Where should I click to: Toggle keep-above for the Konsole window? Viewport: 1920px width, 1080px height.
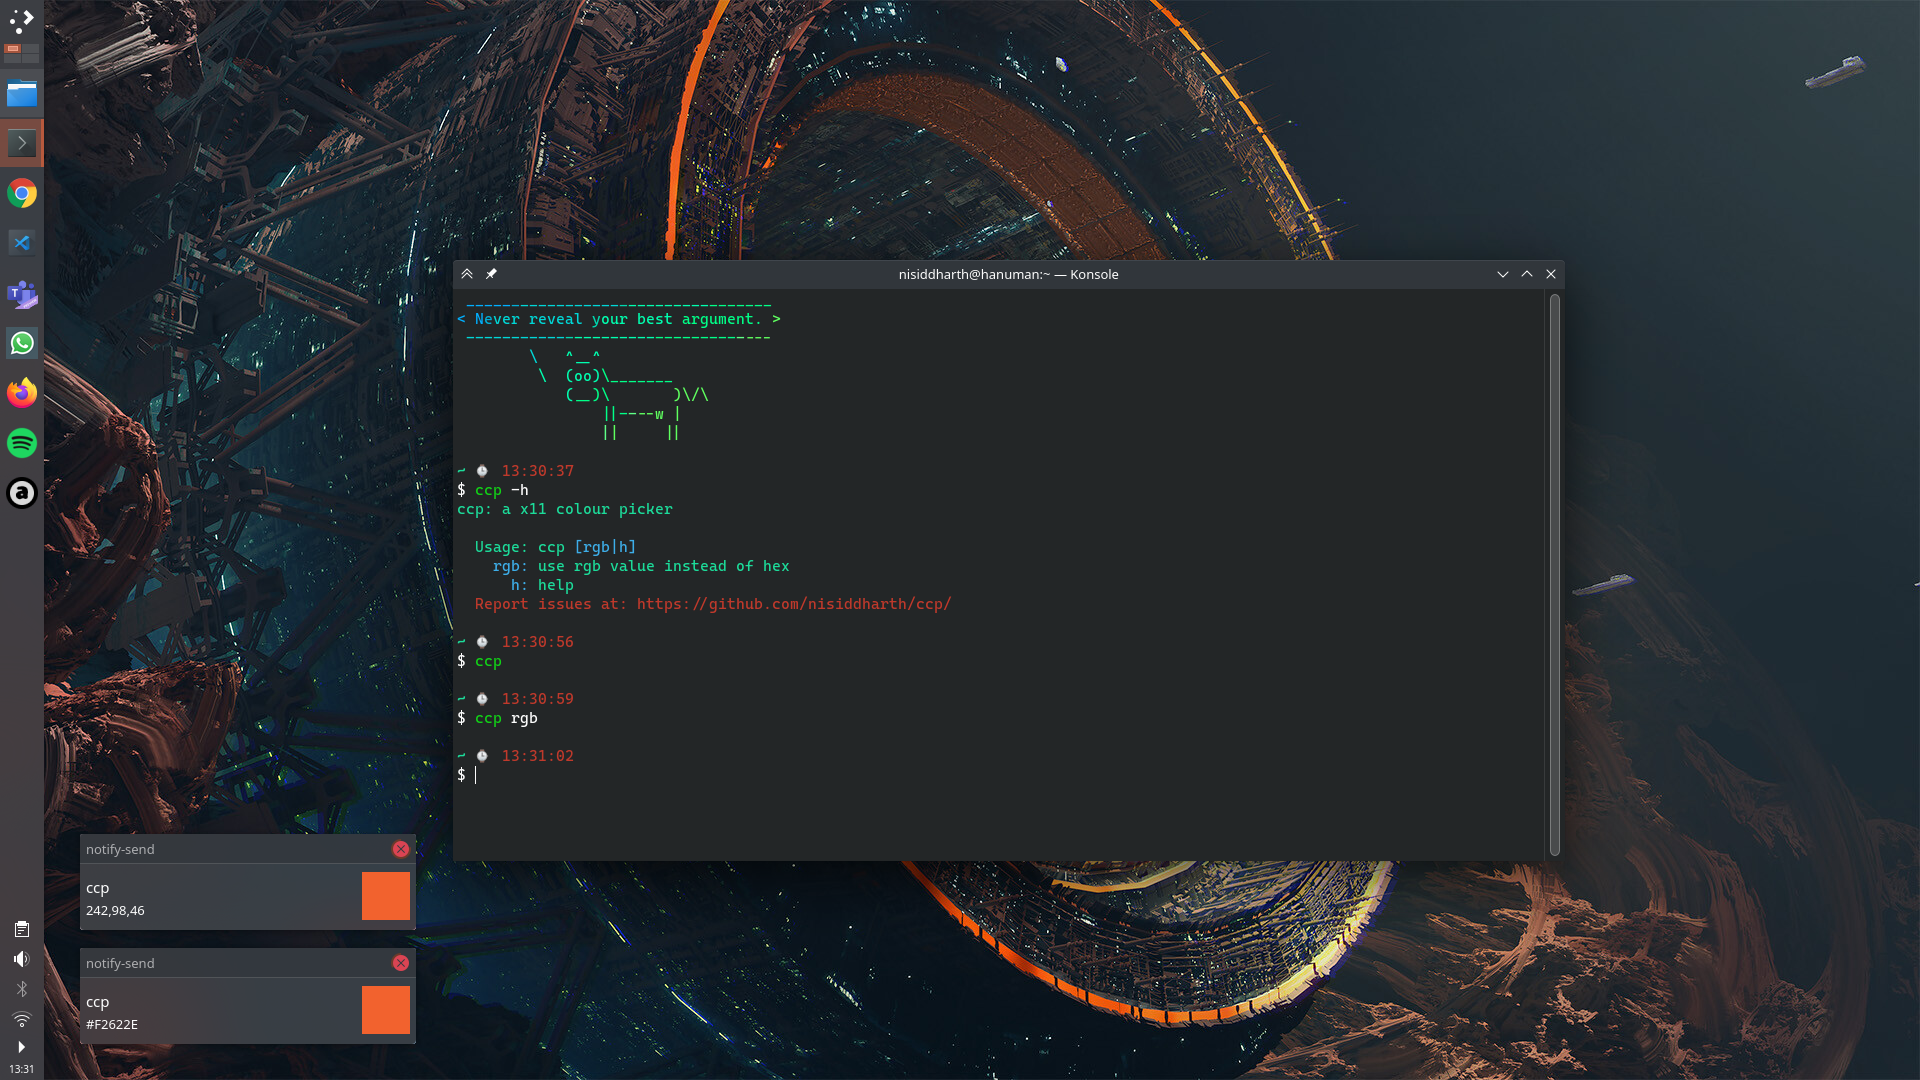pyautogui.click(x=467, y=274)
